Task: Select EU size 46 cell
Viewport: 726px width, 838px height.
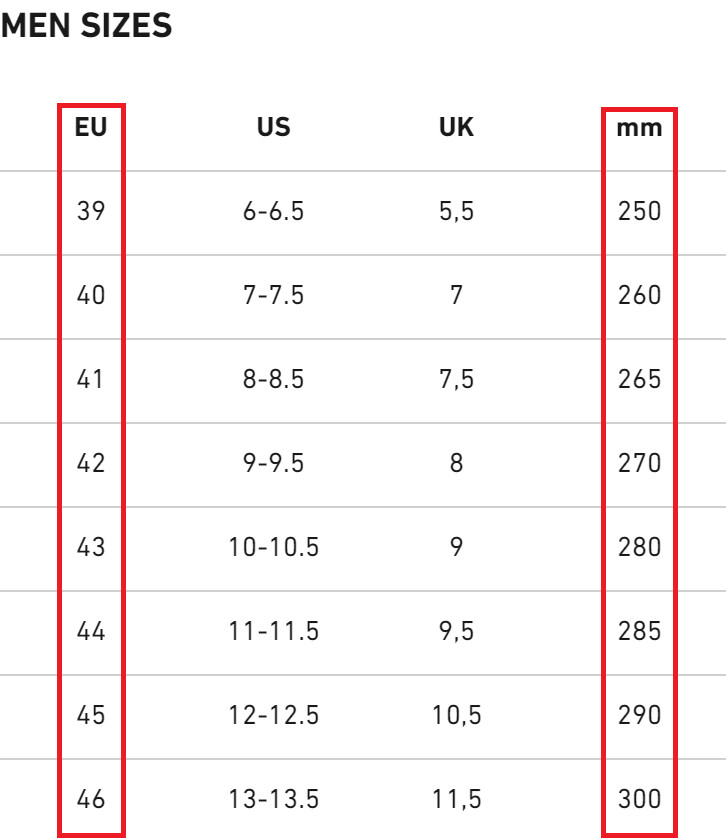Action: coord(90,799)
